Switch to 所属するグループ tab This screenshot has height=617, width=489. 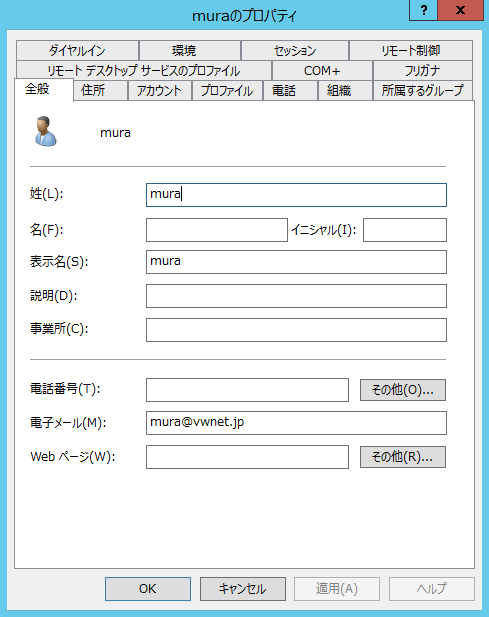pyautogui.click(x=423, y=91)
